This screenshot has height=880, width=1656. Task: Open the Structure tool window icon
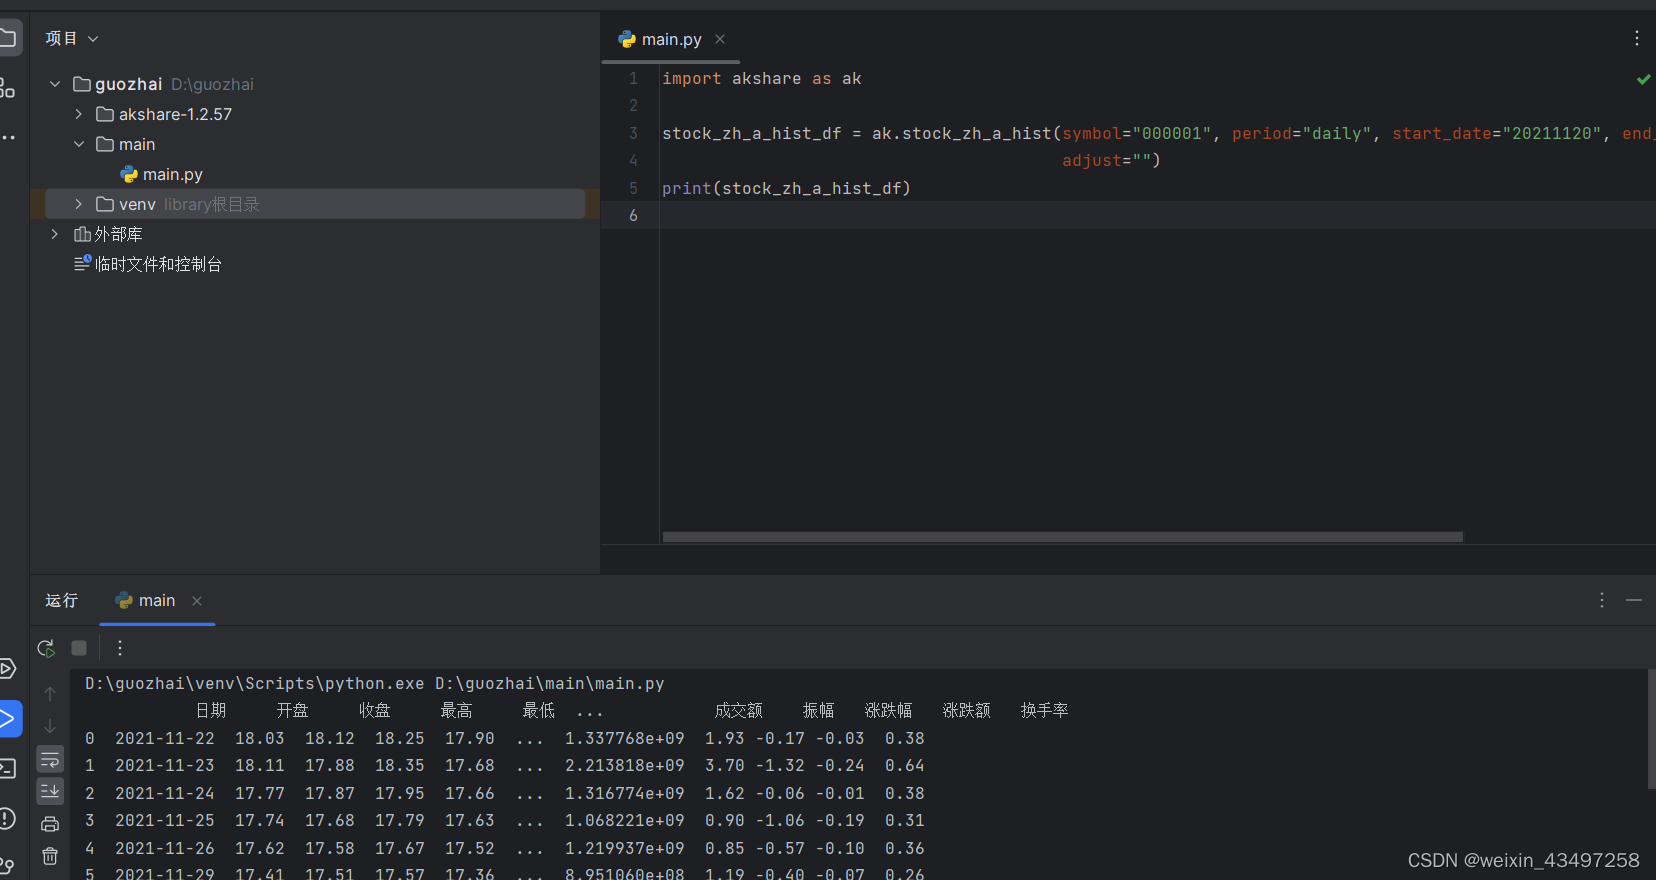point(7,88)
